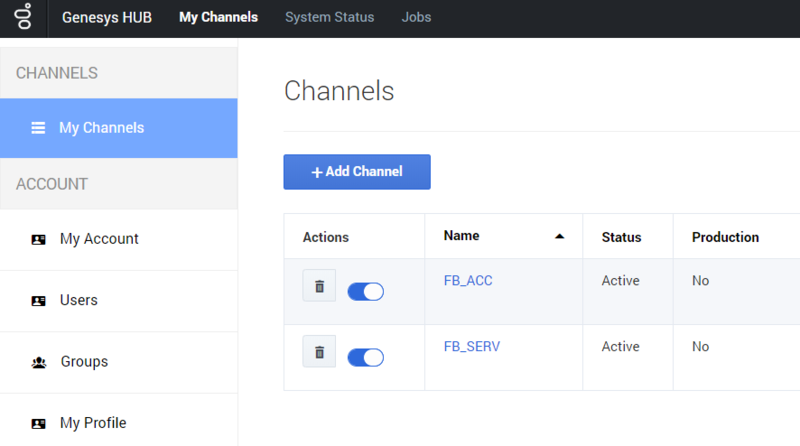Open the FB_SERV channel link
The width and height of the screenshot is (800, 446).
point(472,346)
